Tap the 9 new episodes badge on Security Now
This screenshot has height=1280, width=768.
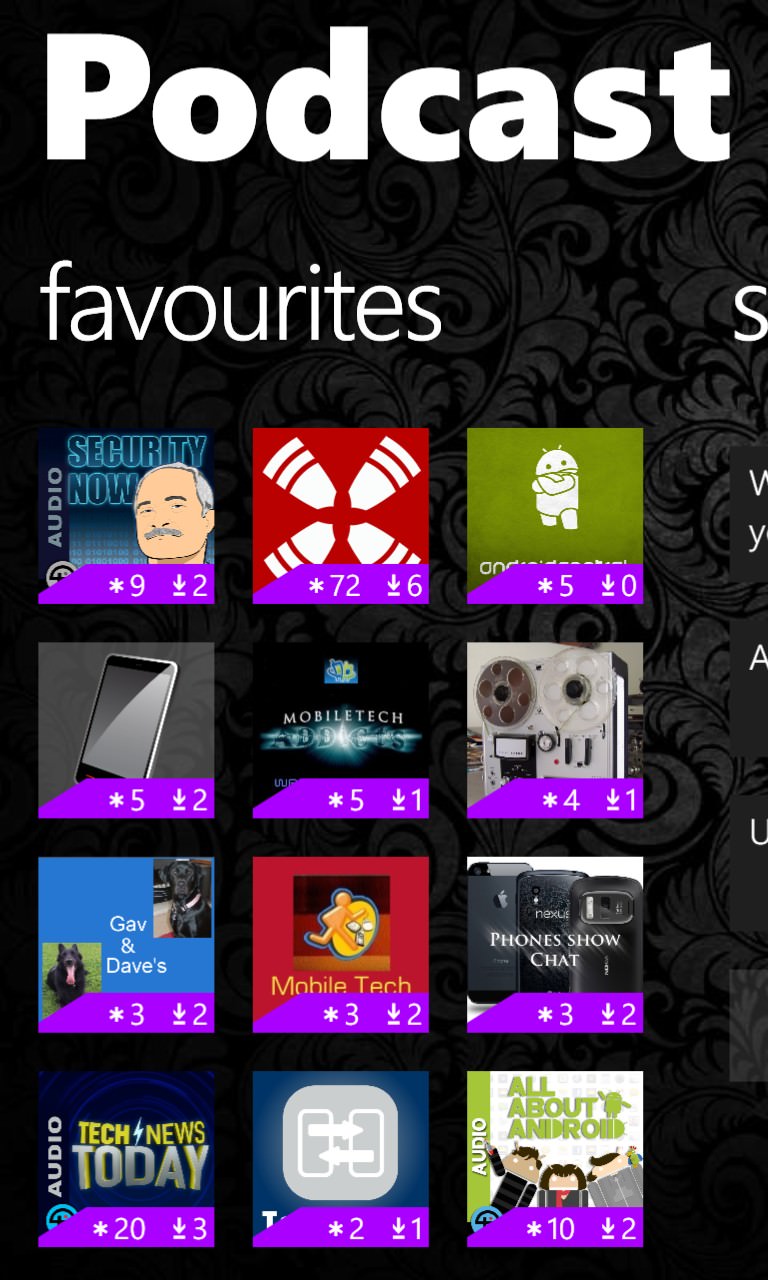[x=127, y=586]
